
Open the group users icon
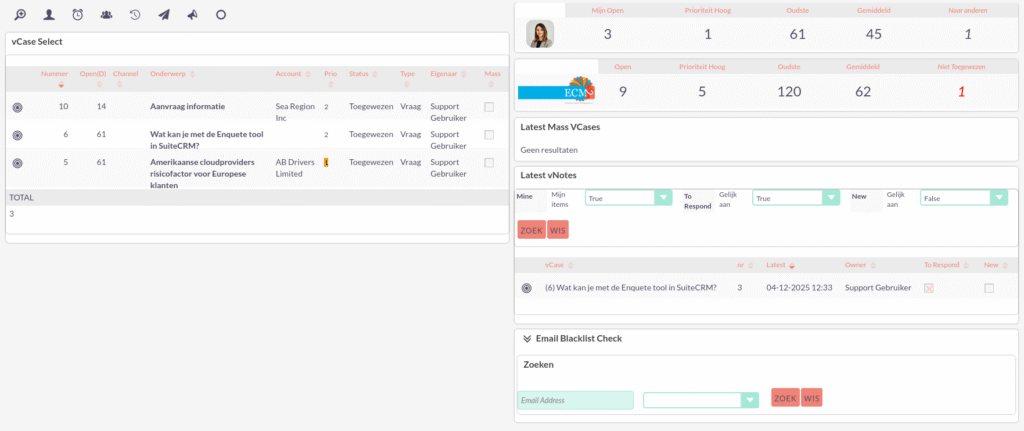[107, 15]
